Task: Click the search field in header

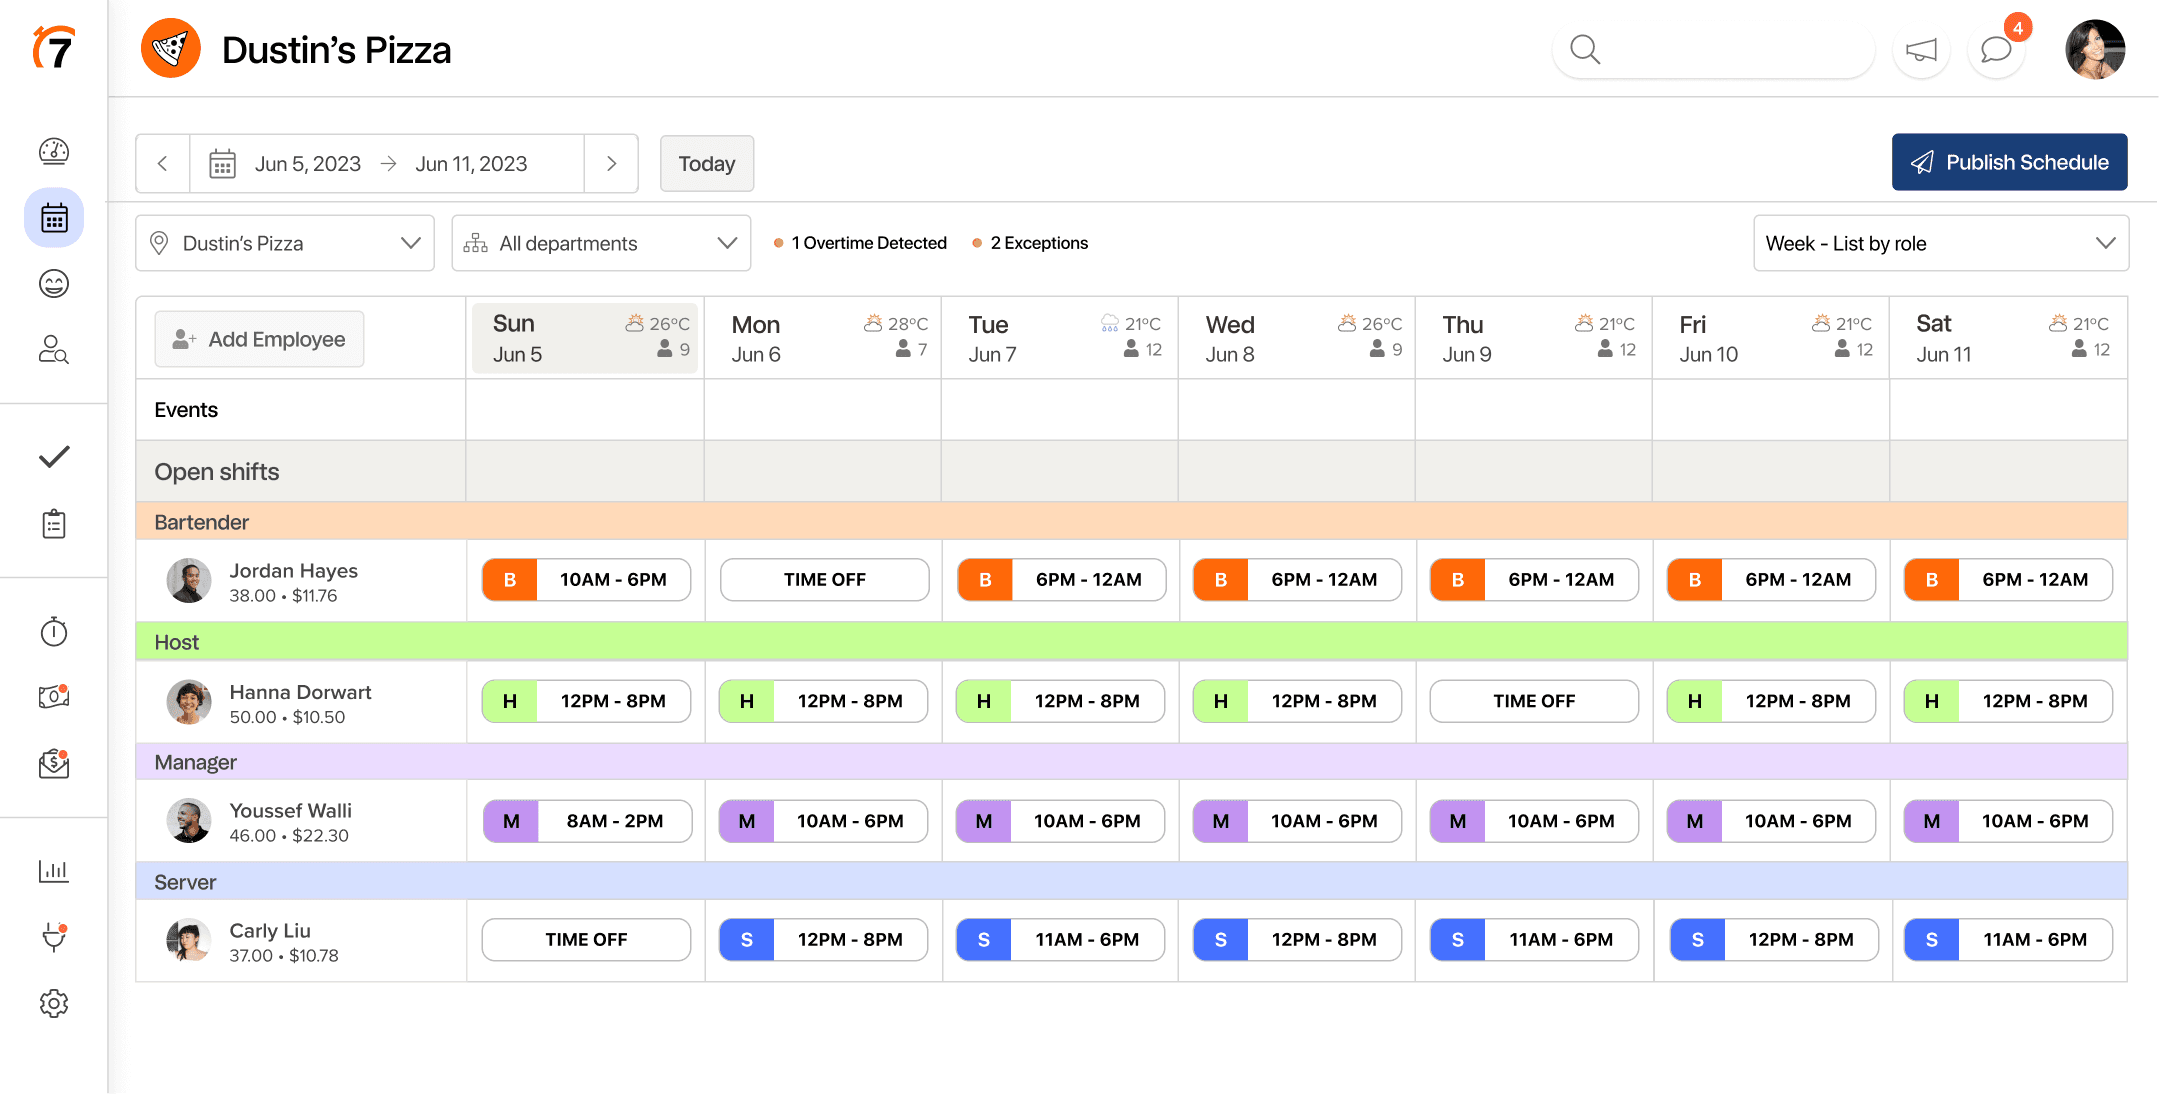Action: pos(1713,49)
